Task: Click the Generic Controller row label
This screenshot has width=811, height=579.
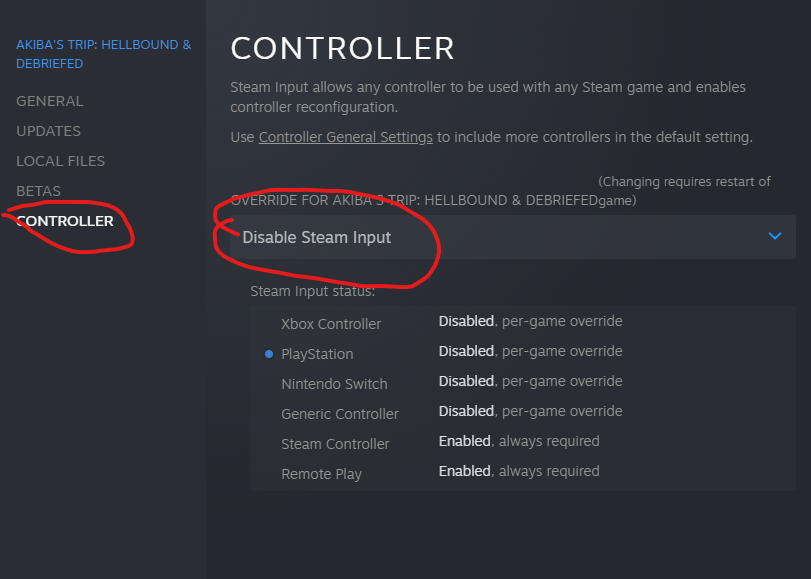Action: (340, 414)
